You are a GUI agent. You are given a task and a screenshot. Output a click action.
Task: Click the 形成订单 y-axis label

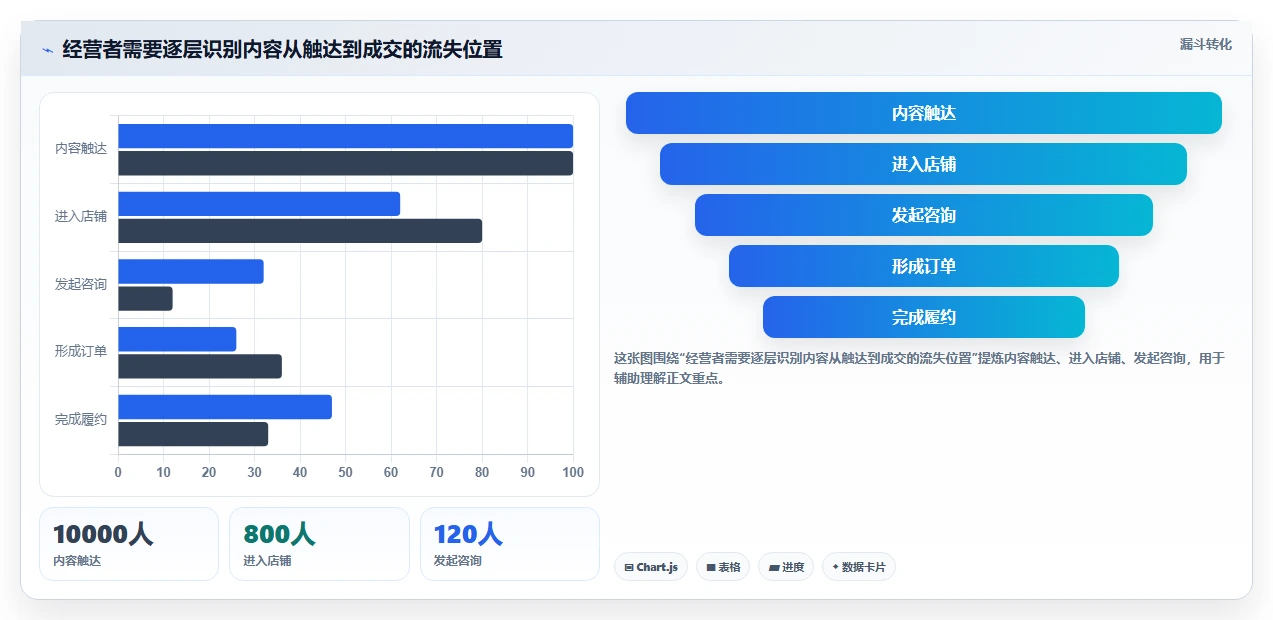(81, 351)
